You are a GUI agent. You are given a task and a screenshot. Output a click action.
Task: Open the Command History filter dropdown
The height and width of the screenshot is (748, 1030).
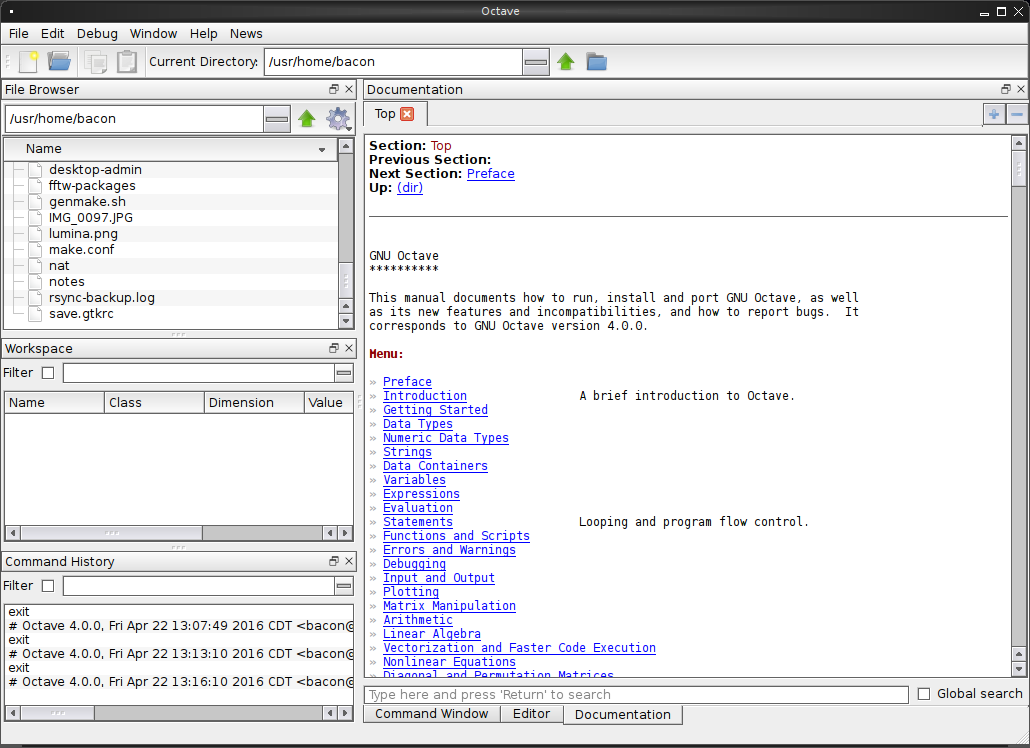tap(344, 586)
